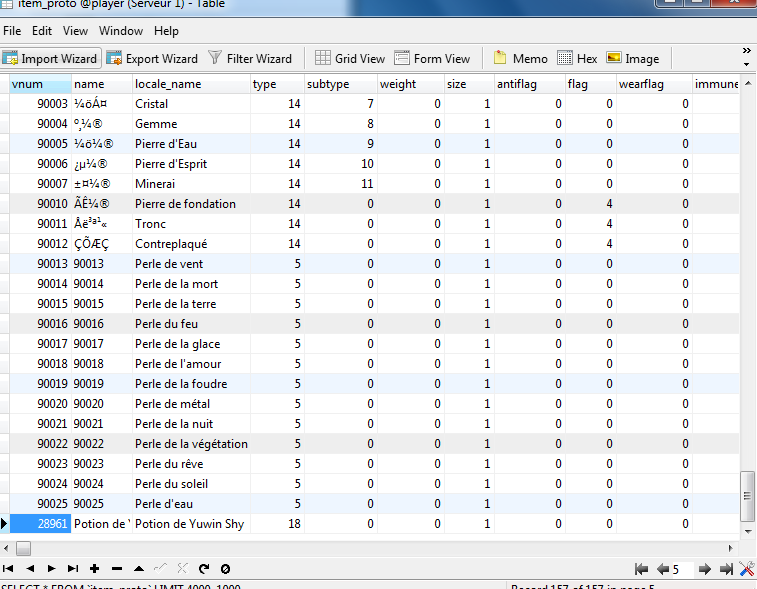757x589 pixels.
Task: Jump to the first page
Action: (641, 569)
